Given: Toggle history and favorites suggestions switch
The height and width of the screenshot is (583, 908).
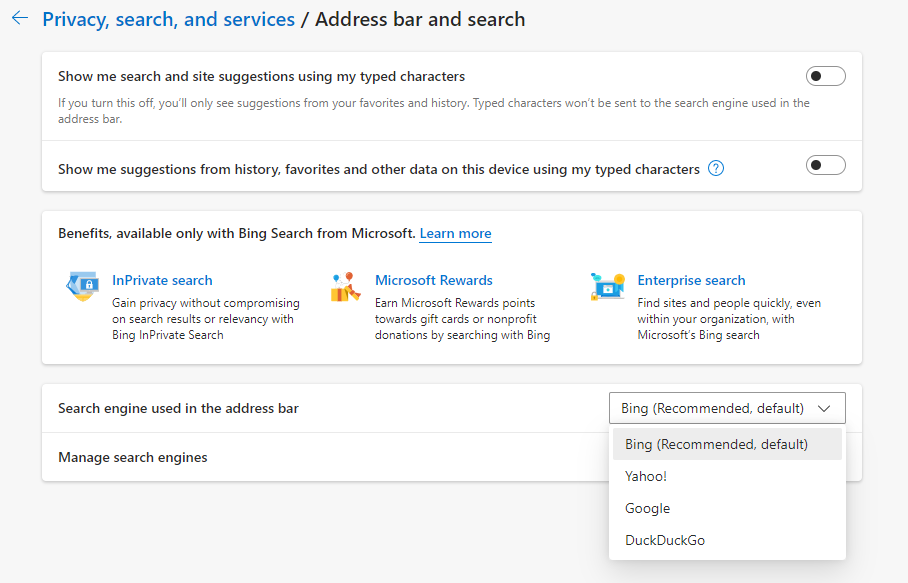Looking at the screenshot, I should pyautogui.click(x=825, y=166).
